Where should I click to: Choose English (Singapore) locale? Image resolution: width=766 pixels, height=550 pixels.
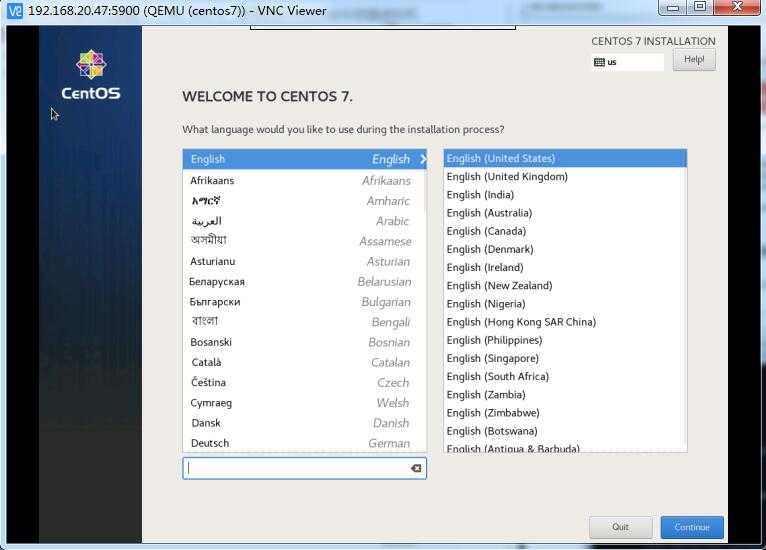coord(565,359)
